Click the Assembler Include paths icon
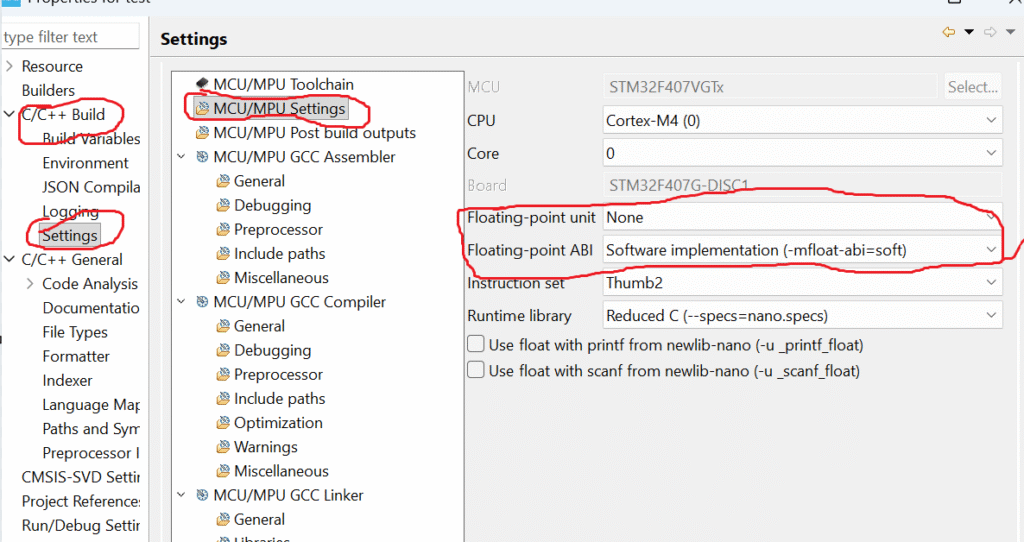Screen dimensions: 1024x542 point(223,253)
